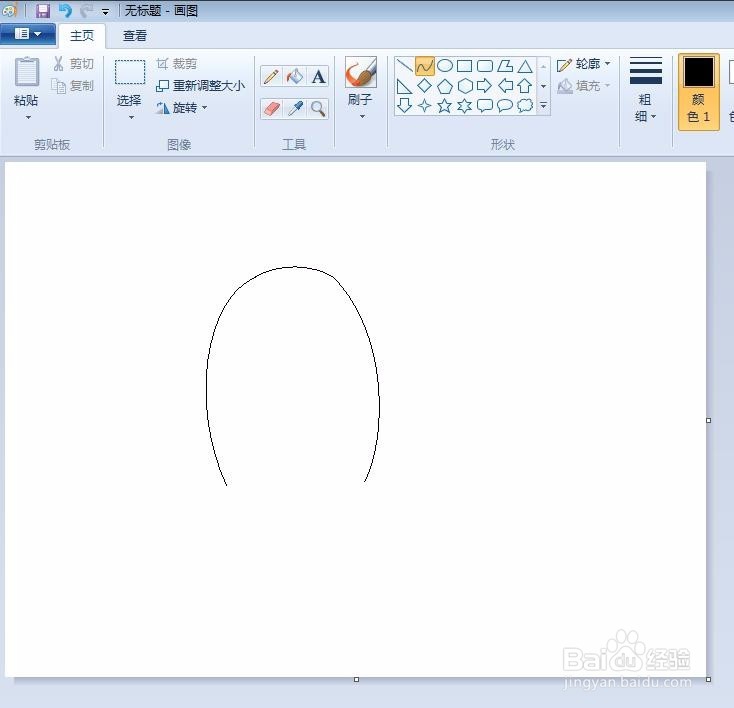
Task: Click the 粘贴 clipboard icon
Action: click(27, 72)
